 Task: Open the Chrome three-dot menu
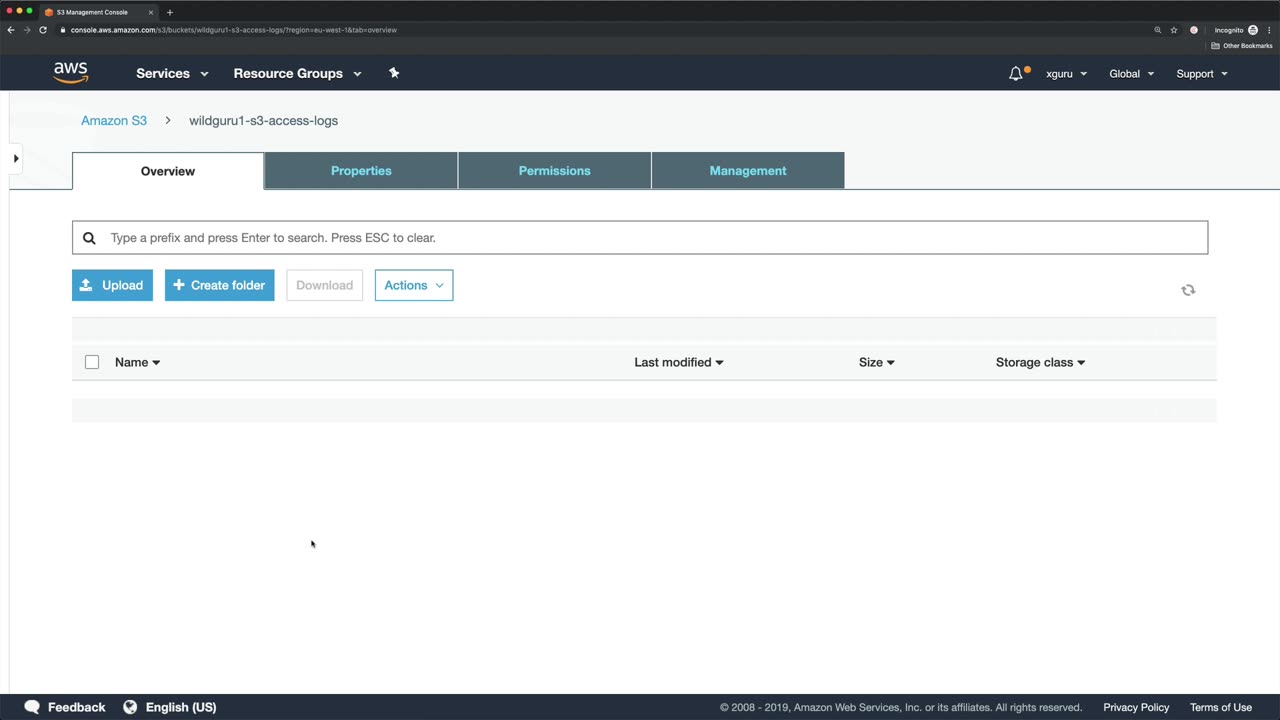(x=1269, y=30)
